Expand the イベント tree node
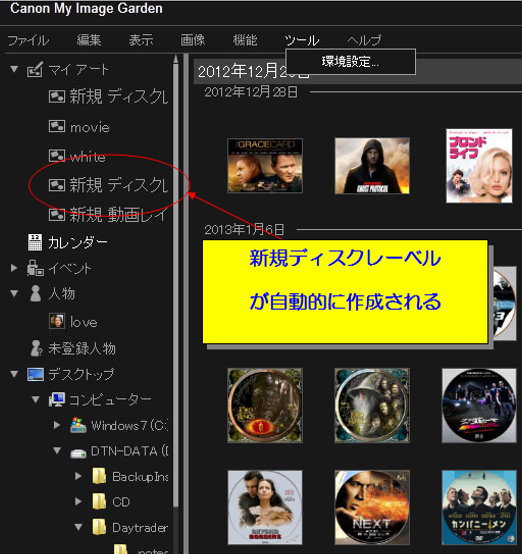Image resolution: width=522 pixels, height=554 pixels. pyautogui.click(x=14, y=268)
